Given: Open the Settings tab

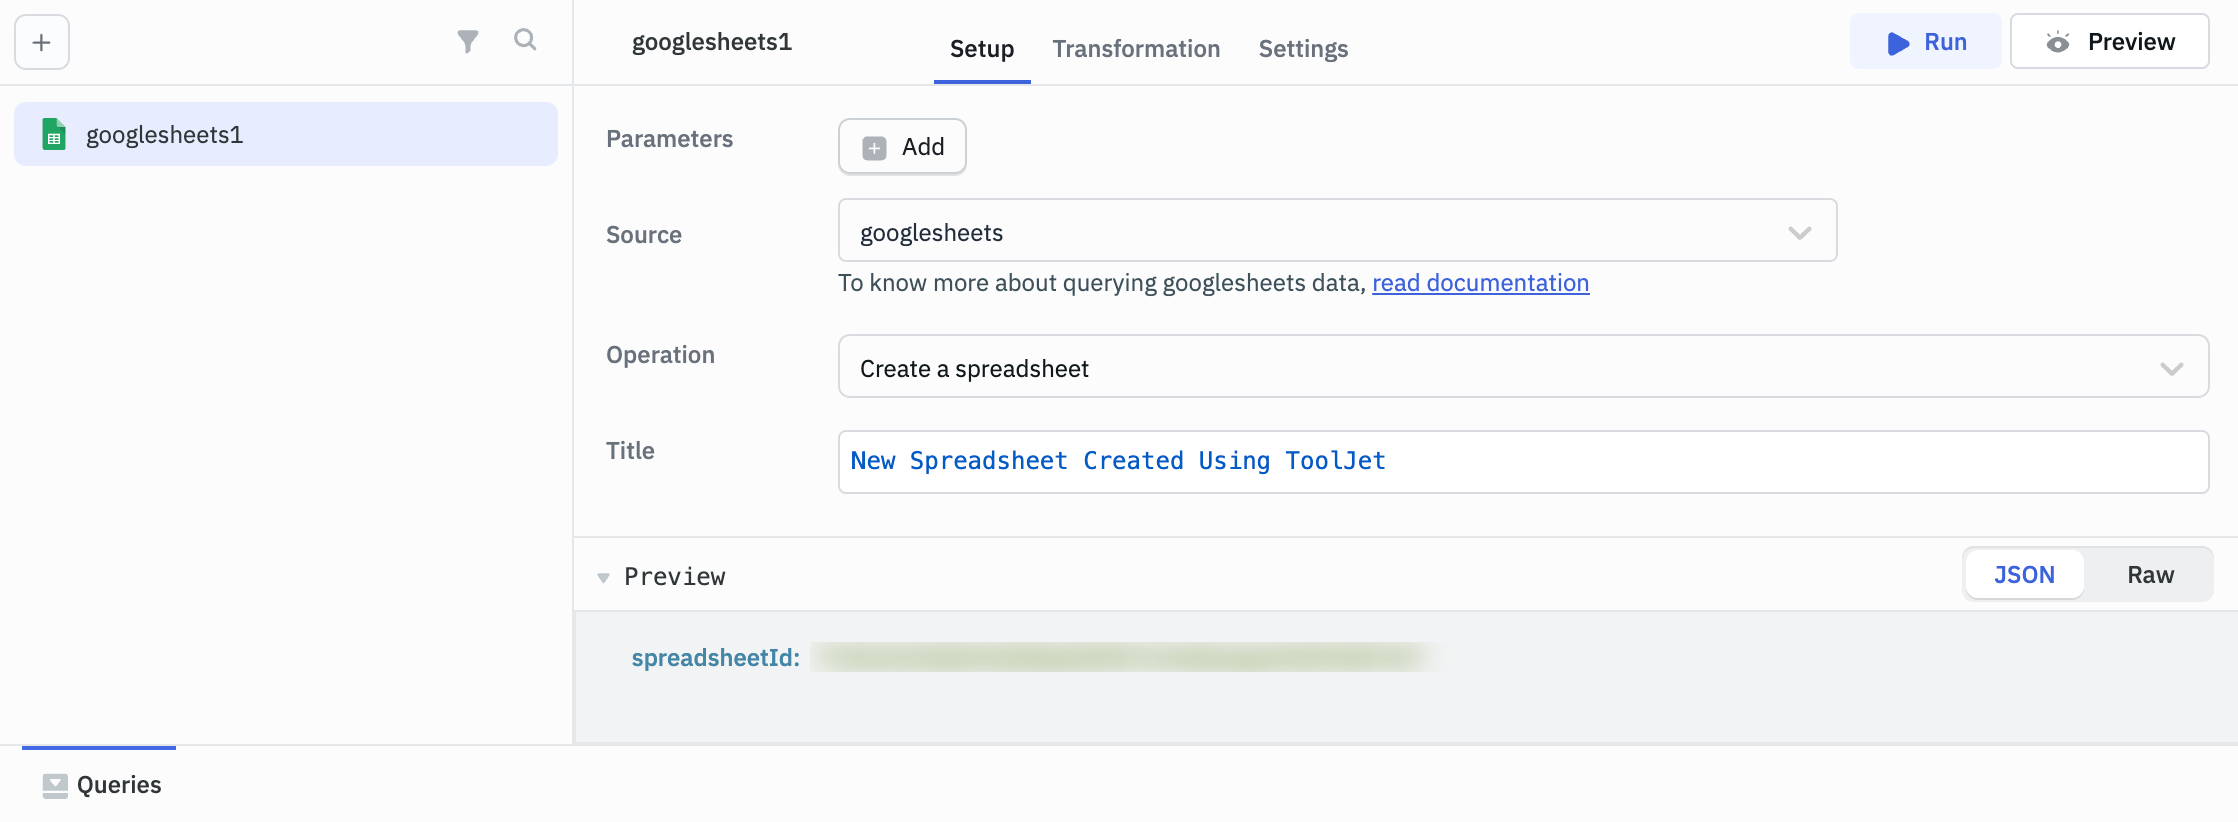Looking at the screenshot, I should 1303,49.
